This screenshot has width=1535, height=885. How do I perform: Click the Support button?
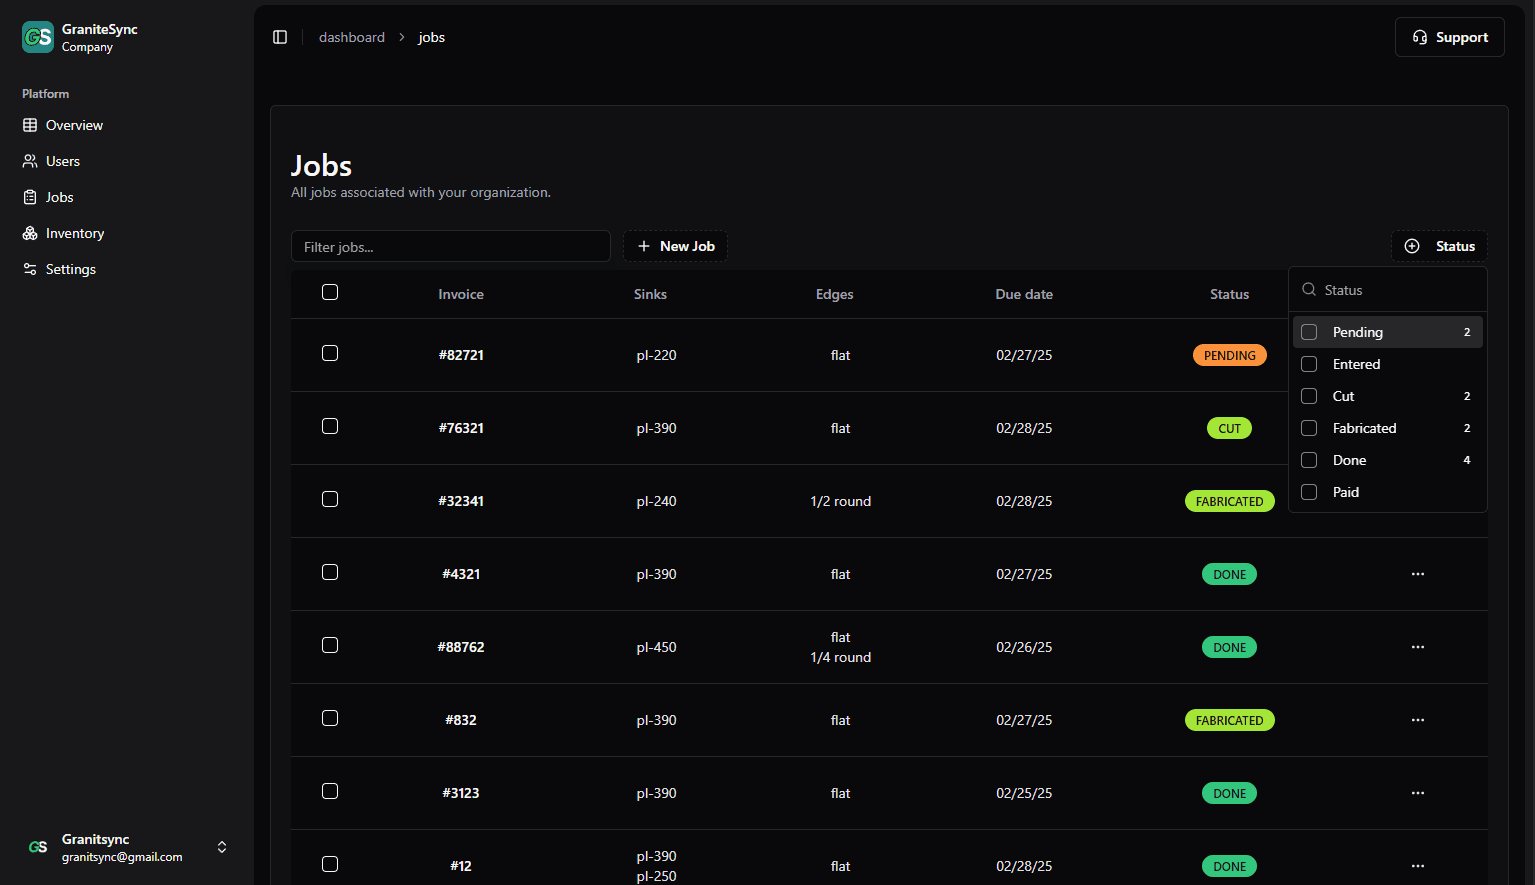(1449, 37)
